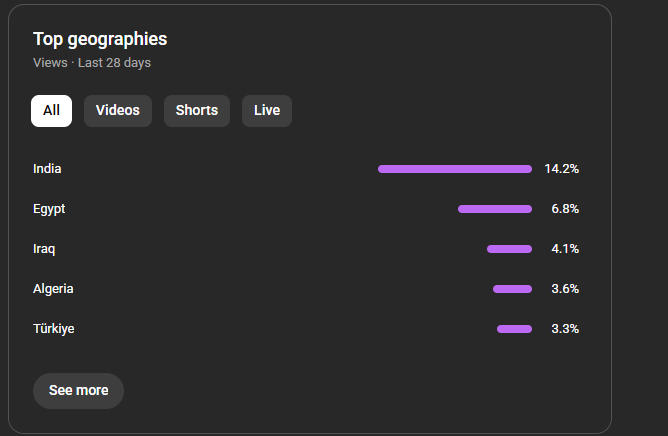668x436 pixels.
Task: Click the Views Last 28 days subtitle
Action: pos(92,63)
